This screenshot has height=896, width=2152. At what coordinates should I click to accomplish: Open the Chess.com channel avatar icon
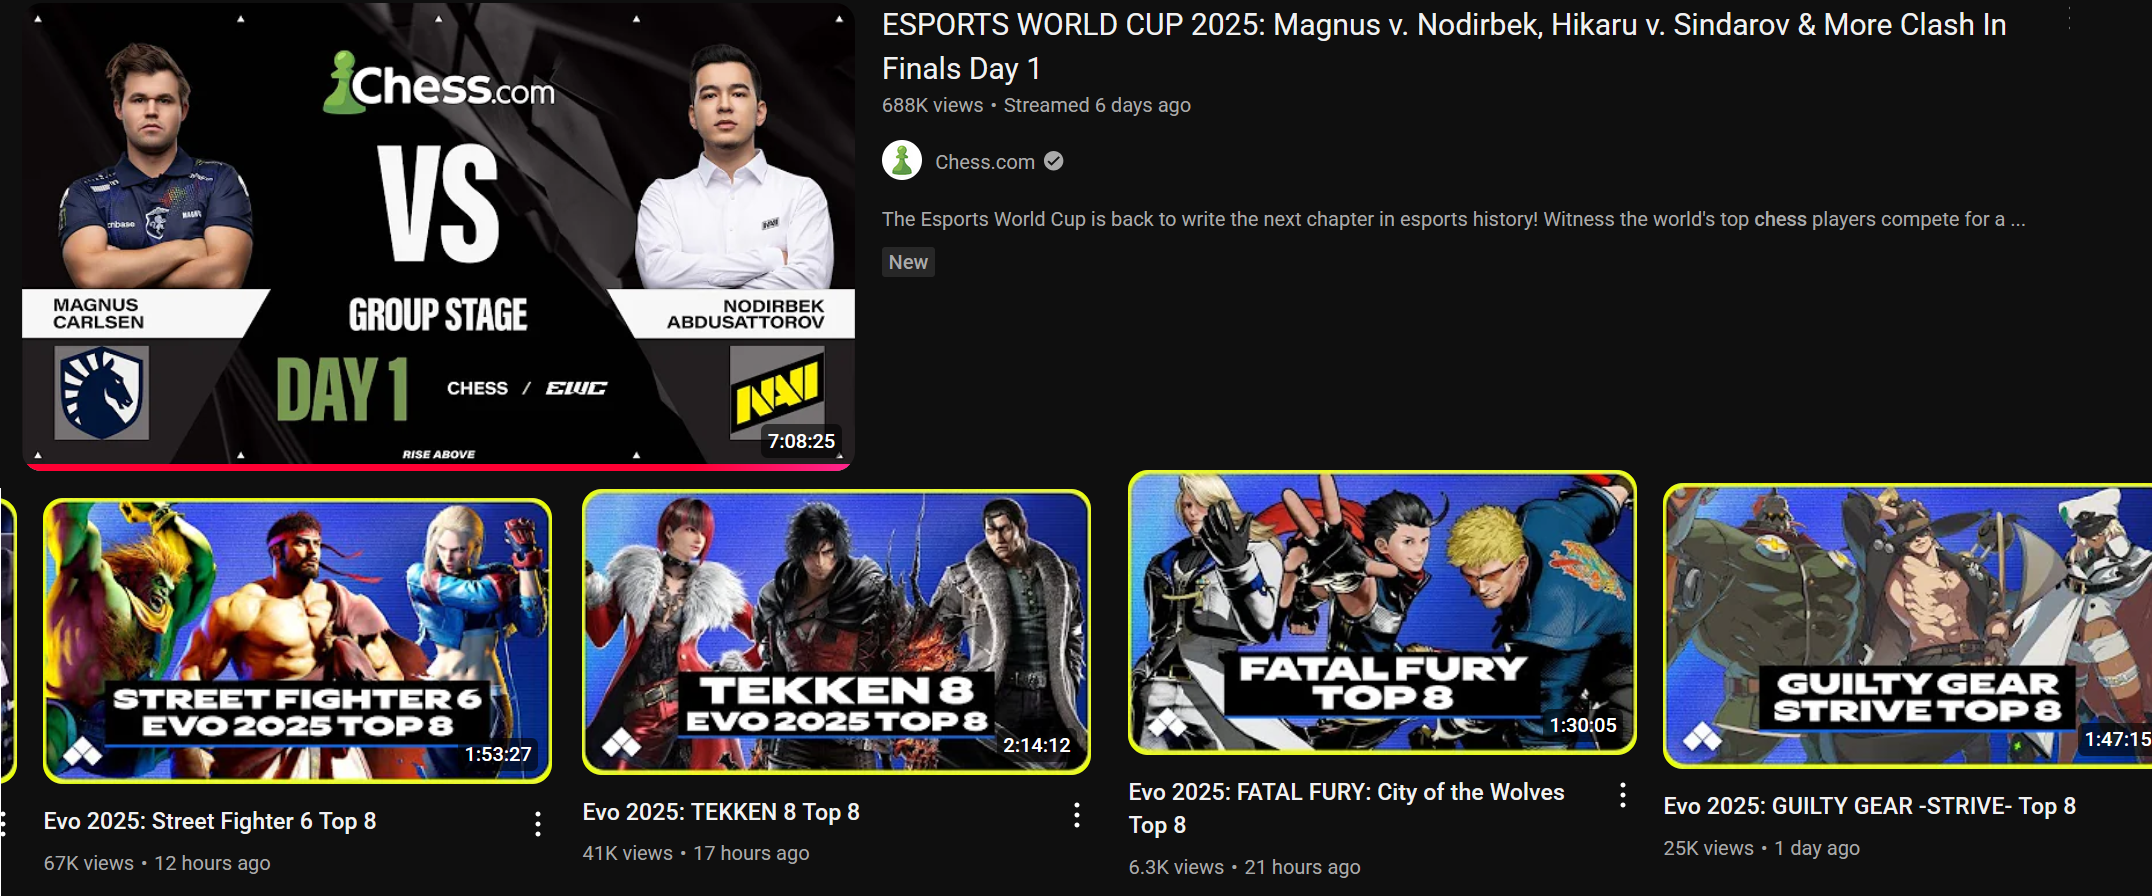click(901, 161)
